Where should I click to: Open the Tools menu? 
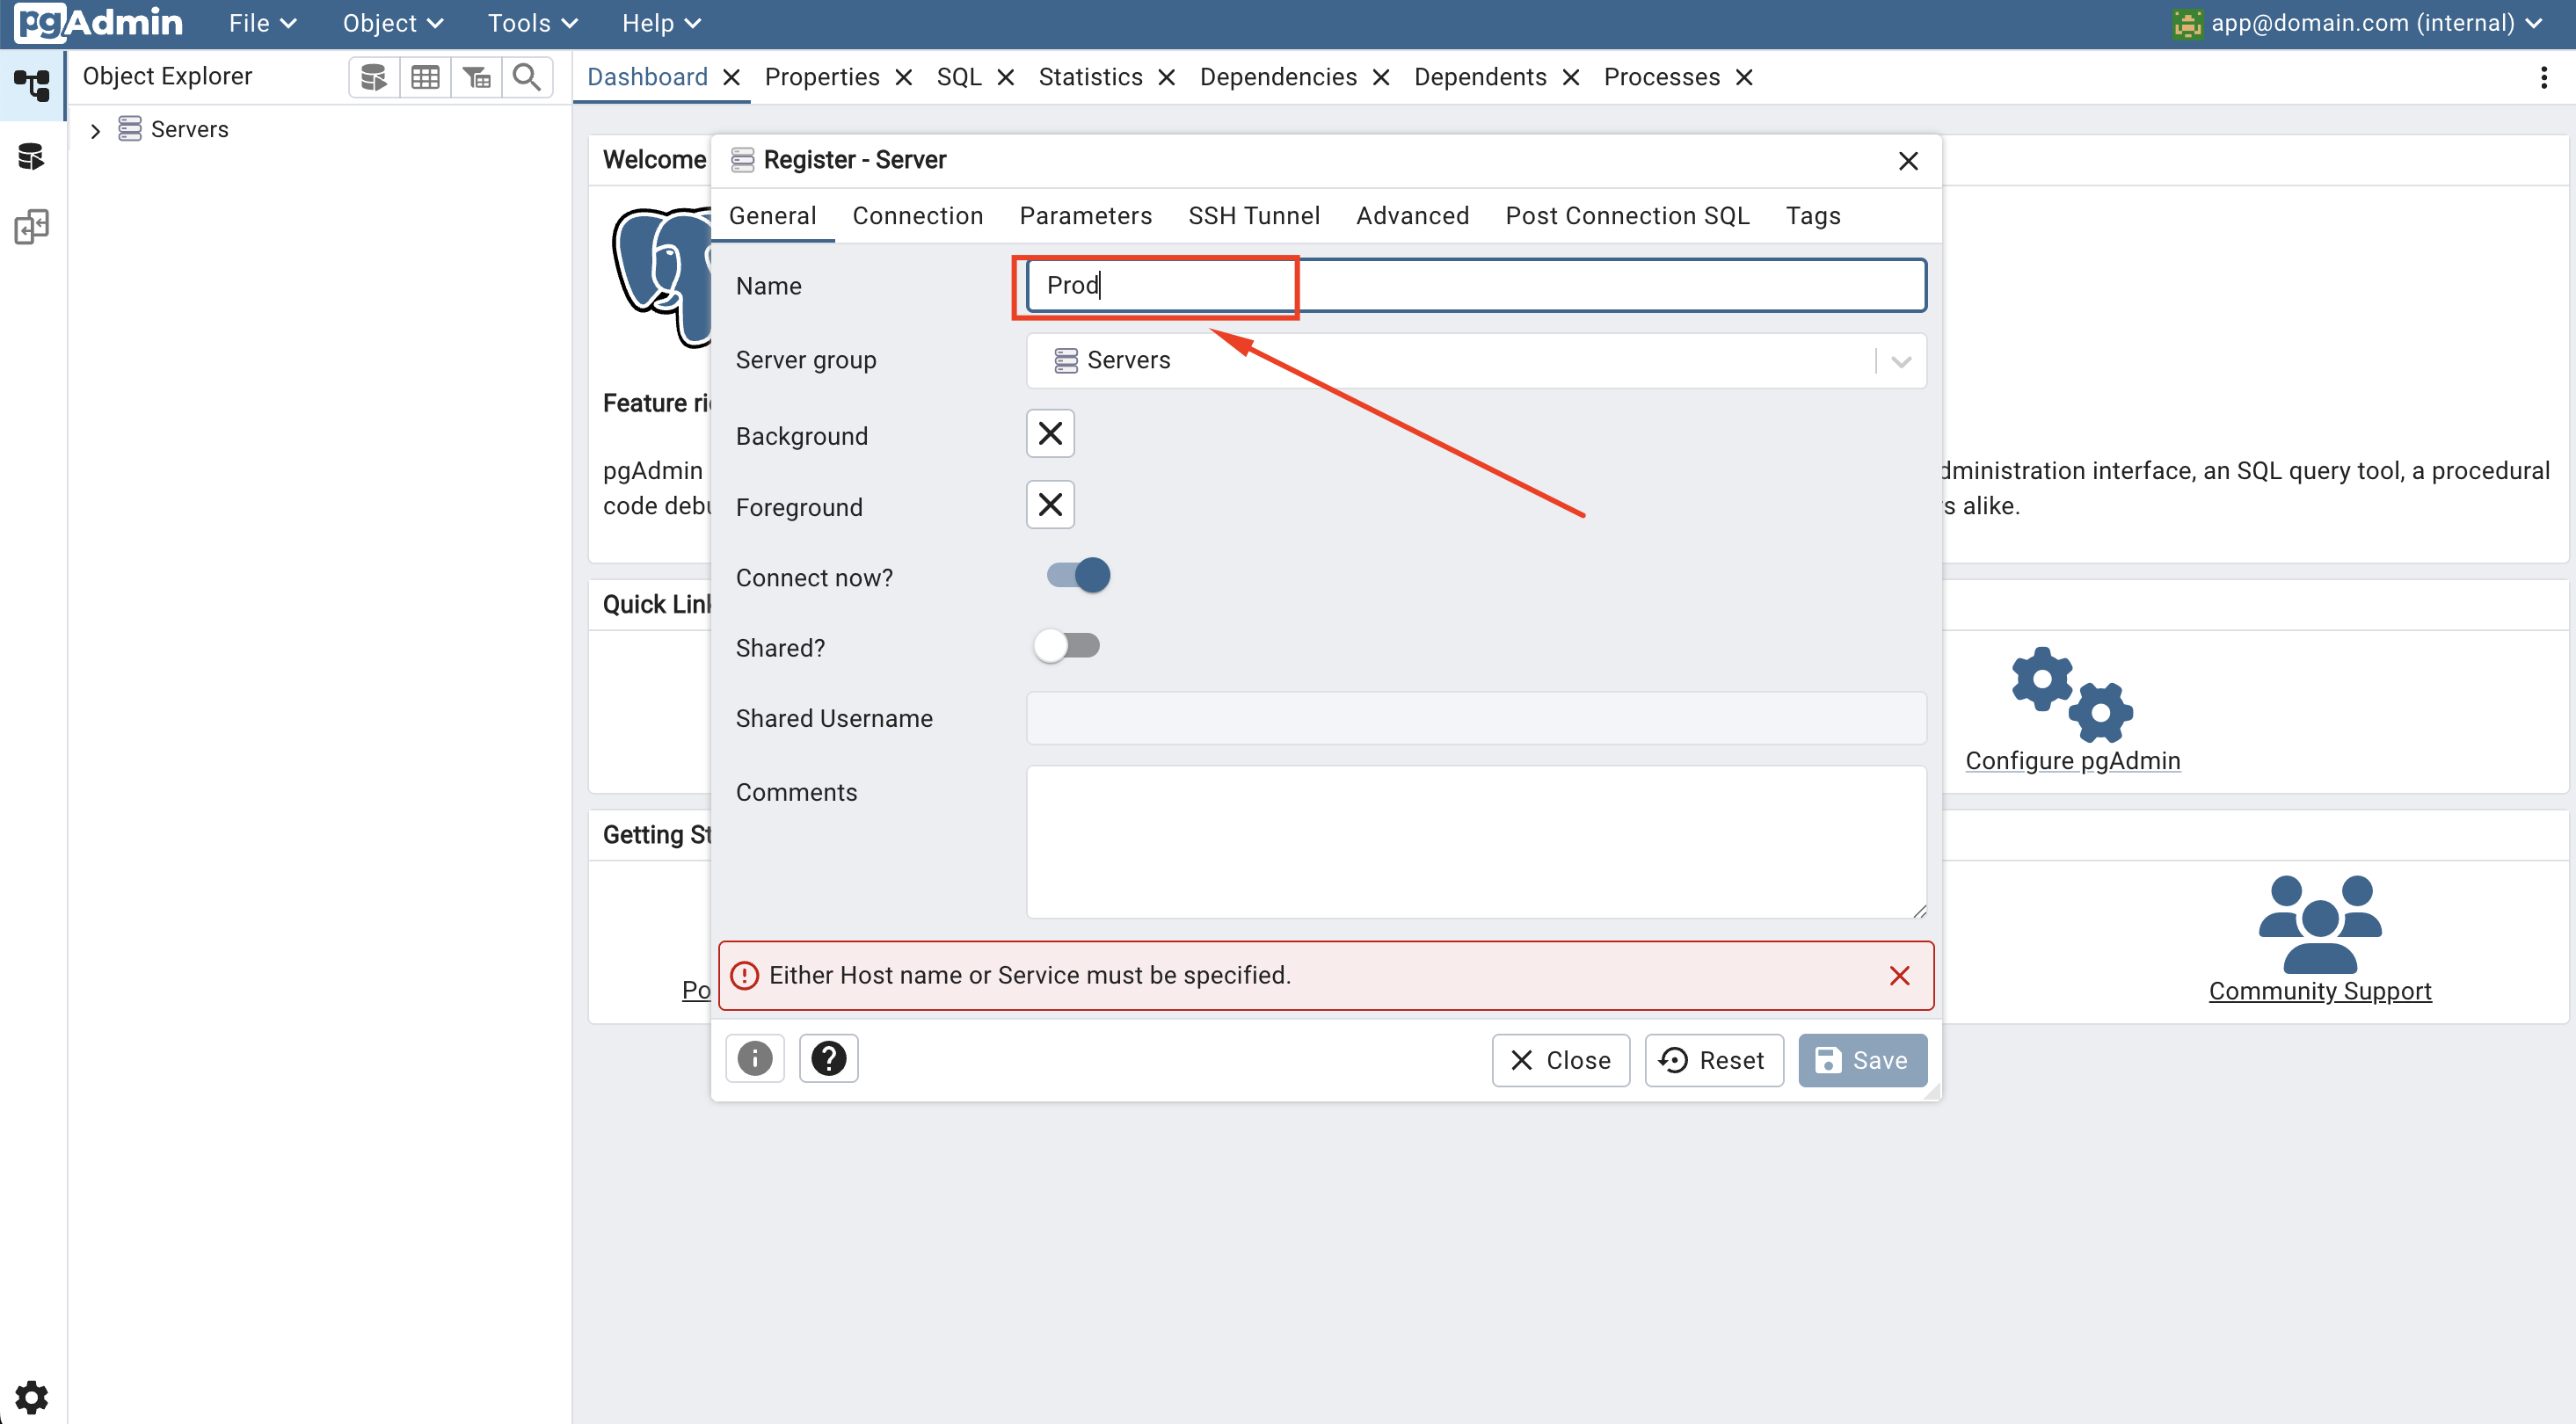pyautogui.click(x=532, y=23)
